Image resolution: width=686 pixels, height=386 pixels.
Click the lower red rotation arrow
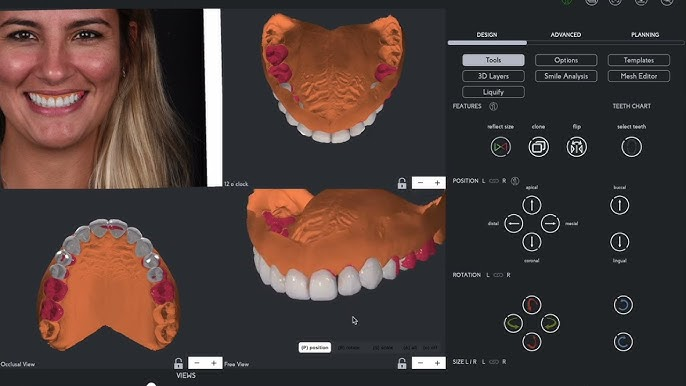click(x=532, y=342)
